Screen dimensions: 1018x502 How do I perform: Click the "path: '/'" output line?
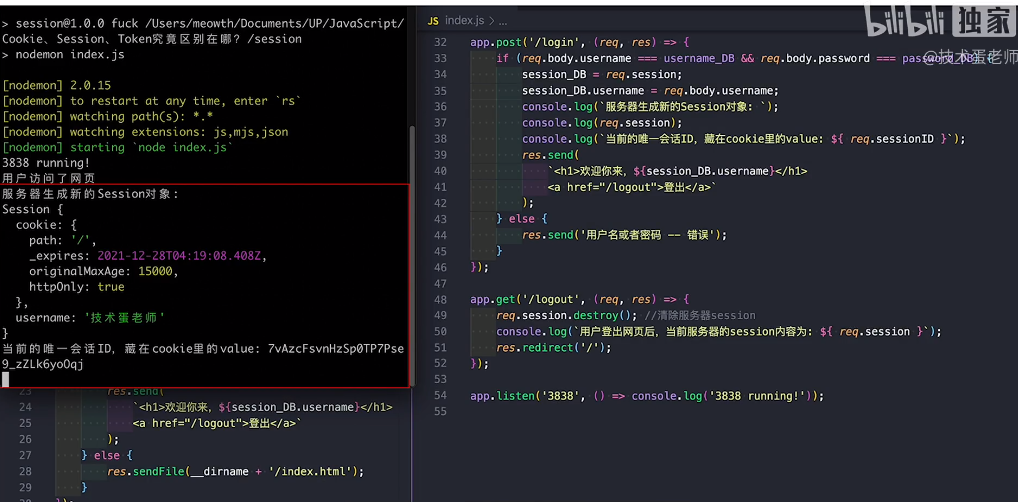(x=63, y=240)
